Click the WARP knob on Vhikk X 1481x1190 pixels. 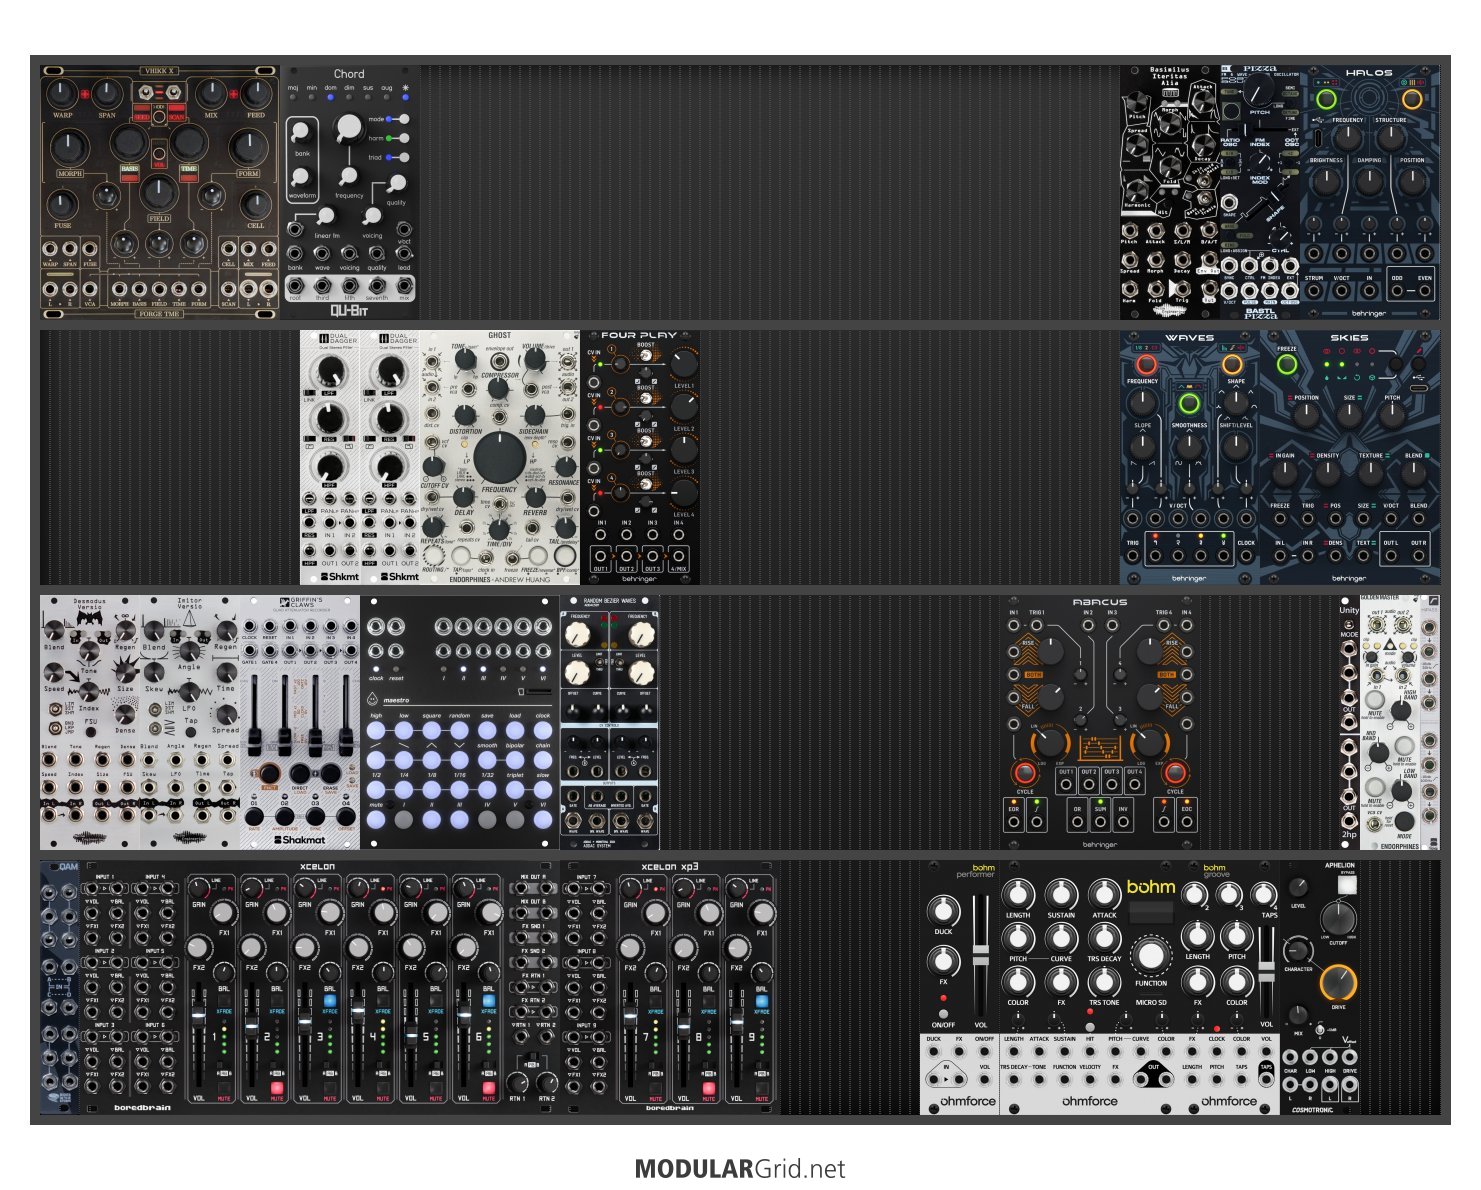[x=62, y=95]
